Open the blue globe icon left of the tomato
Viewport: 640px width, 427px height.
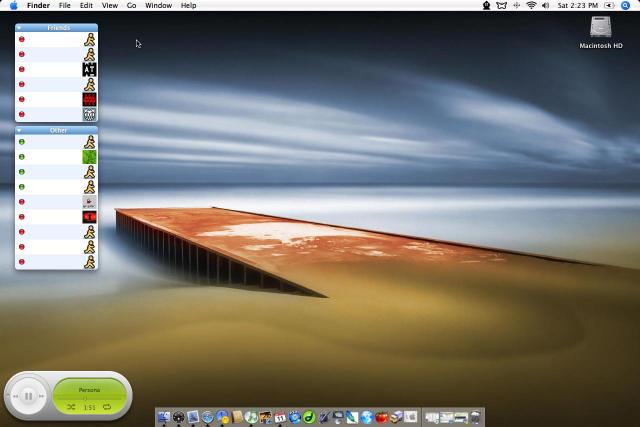pos(367,417)
